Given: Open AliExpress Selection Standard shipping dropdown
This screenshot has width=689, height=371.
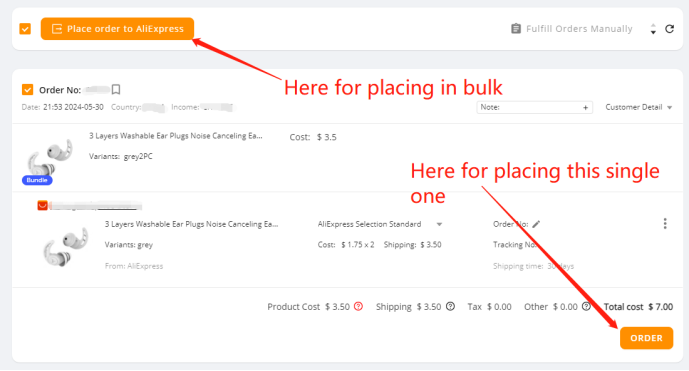Looking at the screenshot, I should 380,224.
